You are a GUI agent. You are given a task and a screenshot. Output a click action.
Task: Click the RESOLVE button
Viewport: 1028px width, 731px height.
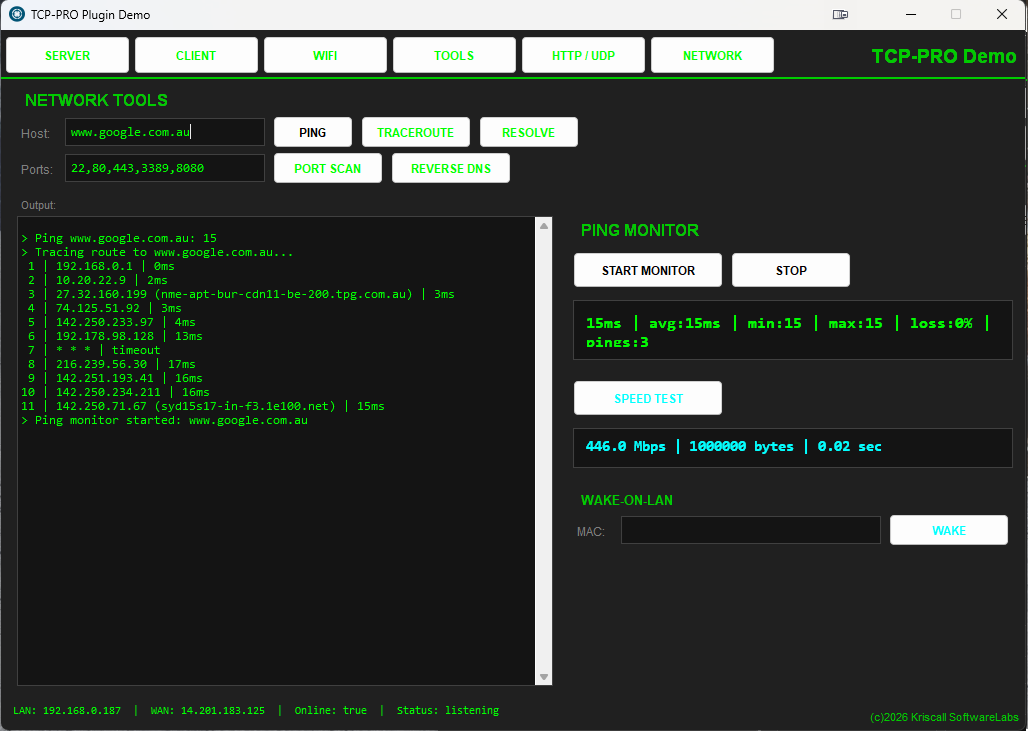coord(528,133)
